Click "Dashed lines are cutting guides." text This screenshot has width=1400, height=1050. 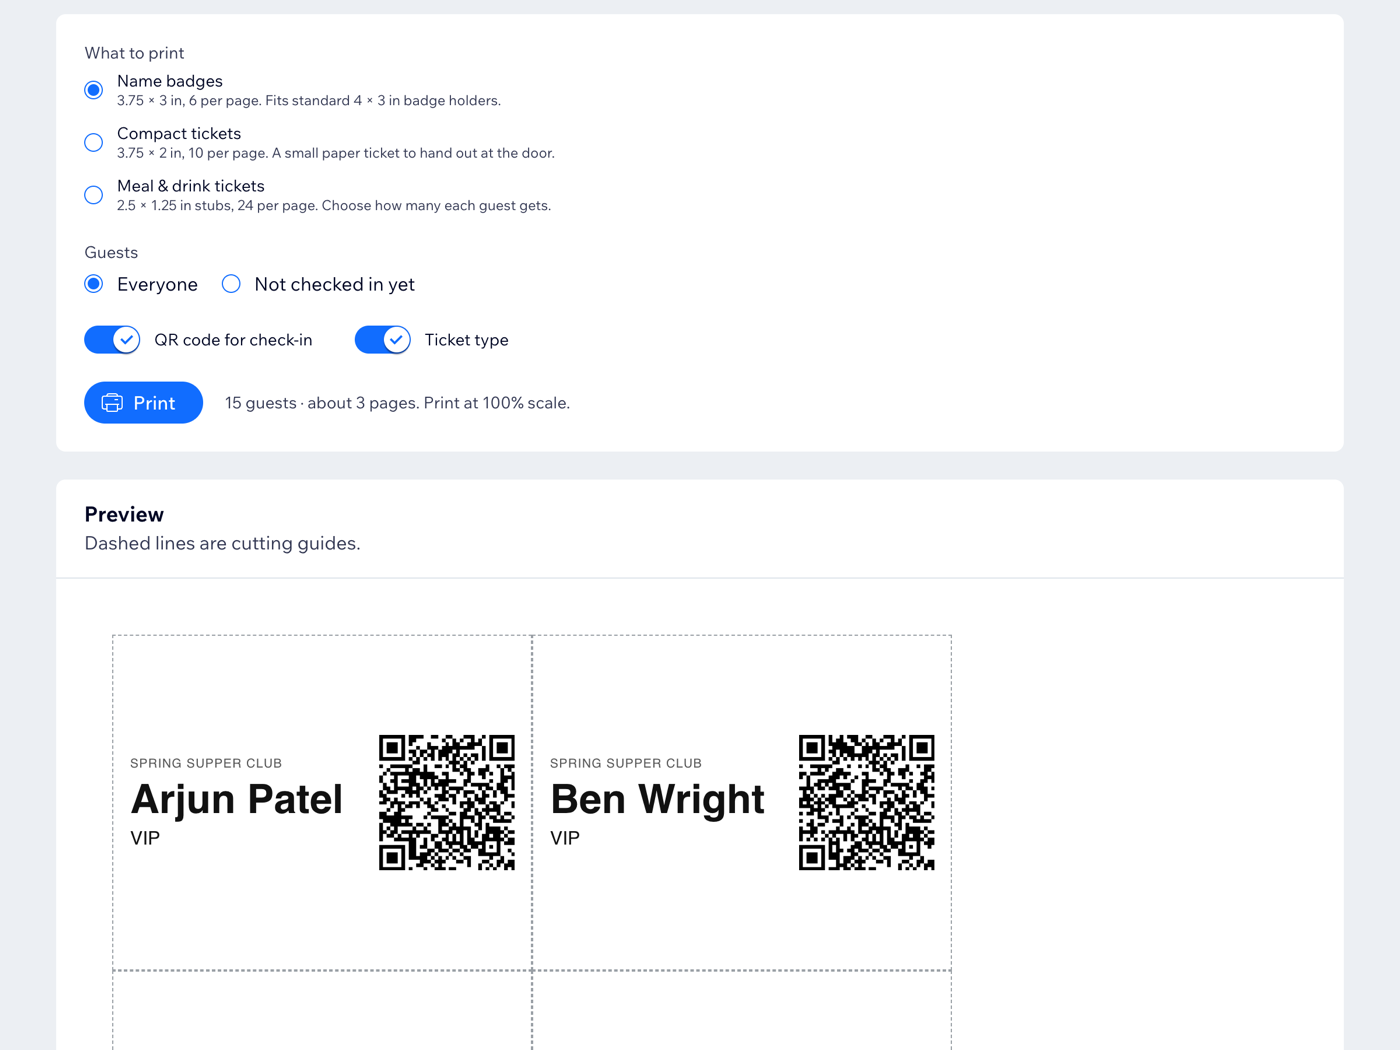(x=222, y=543)
